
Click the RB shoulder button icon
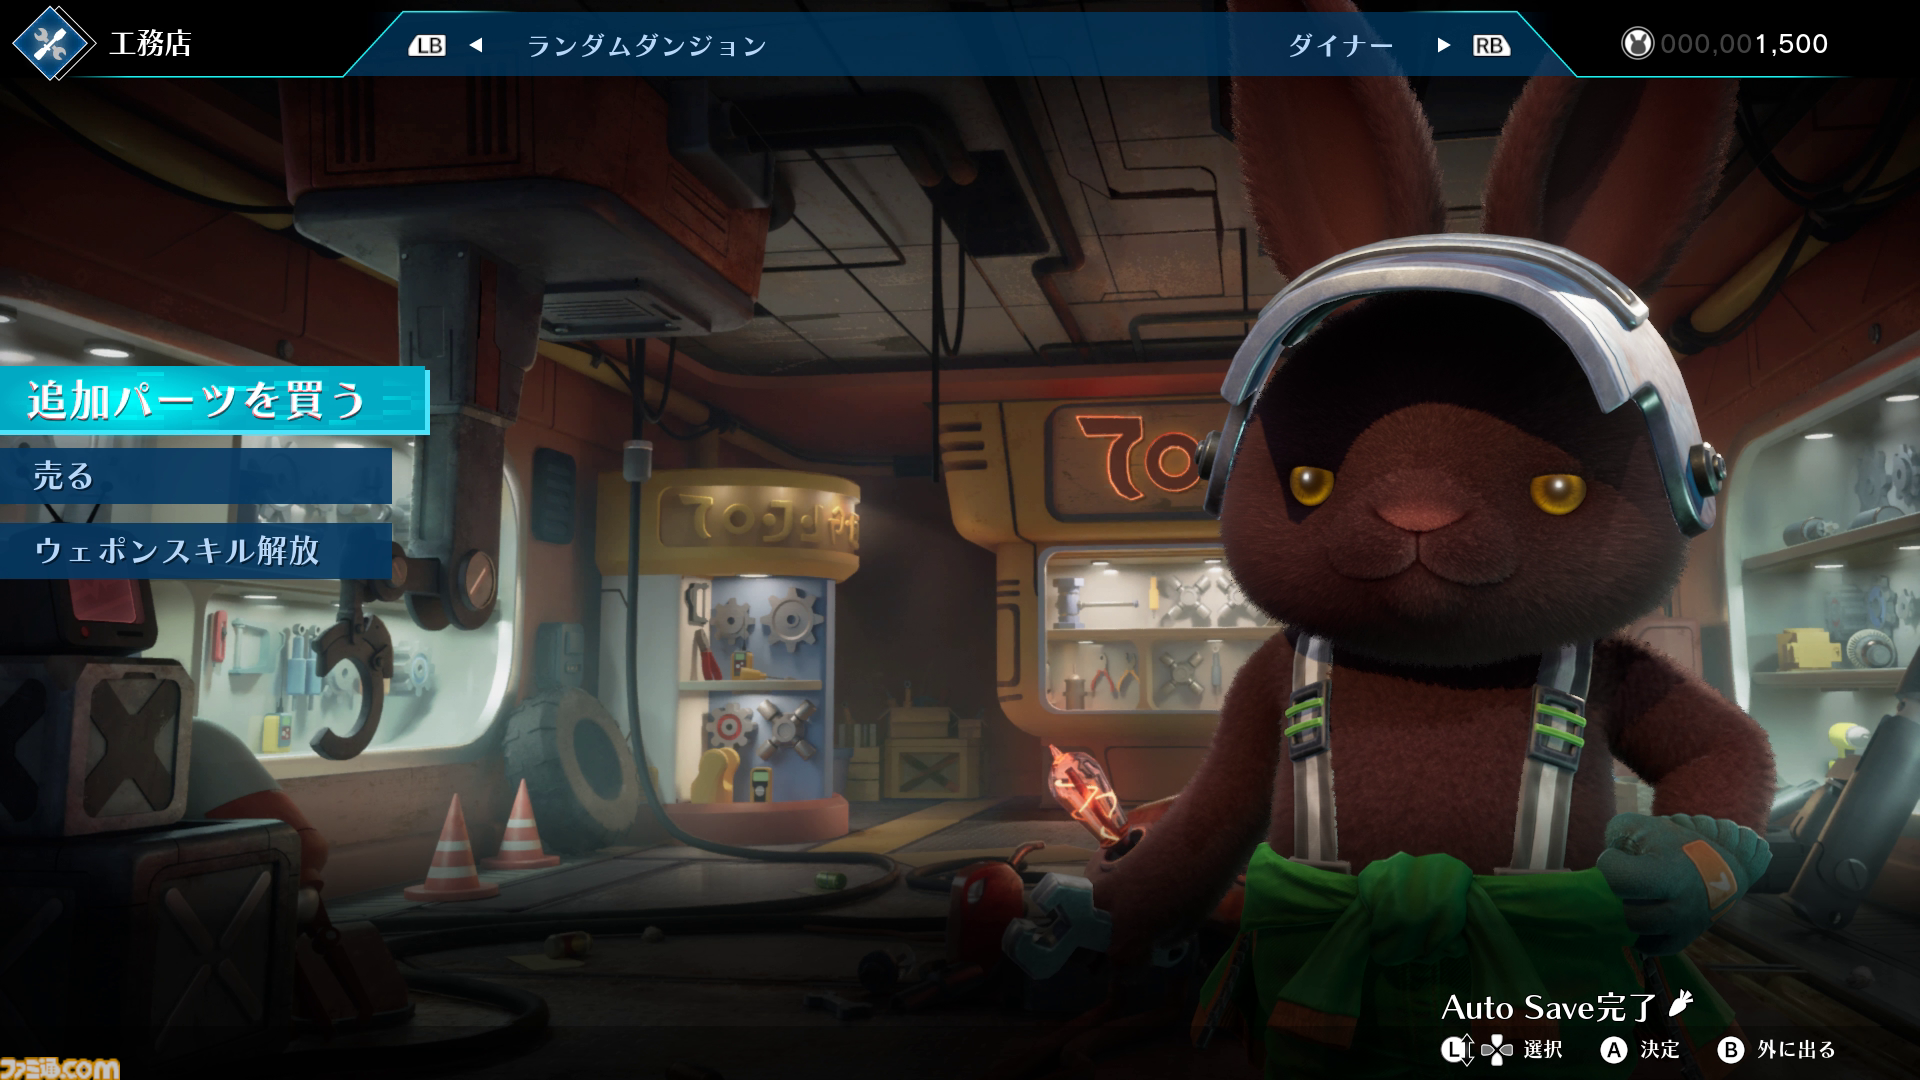[x=1491, y=45]
